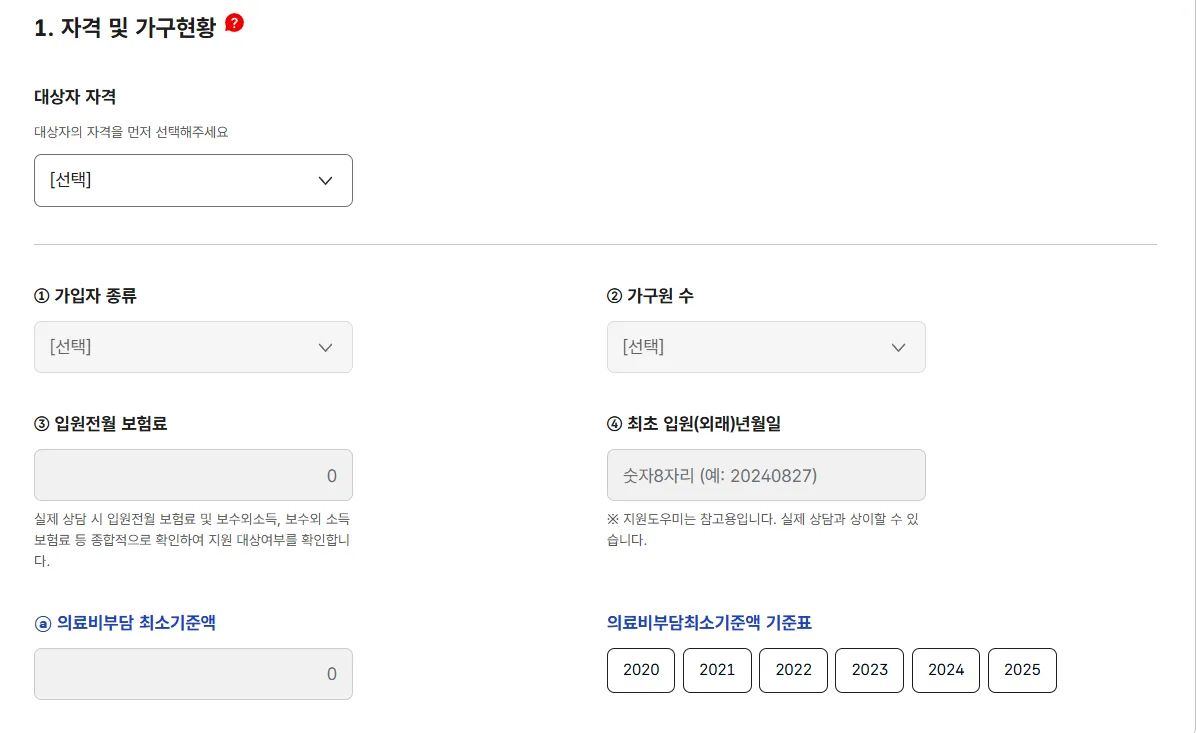Click the chevron on the 가입자 종류 selector
The image size is (1196, 733).
(325, 347)
